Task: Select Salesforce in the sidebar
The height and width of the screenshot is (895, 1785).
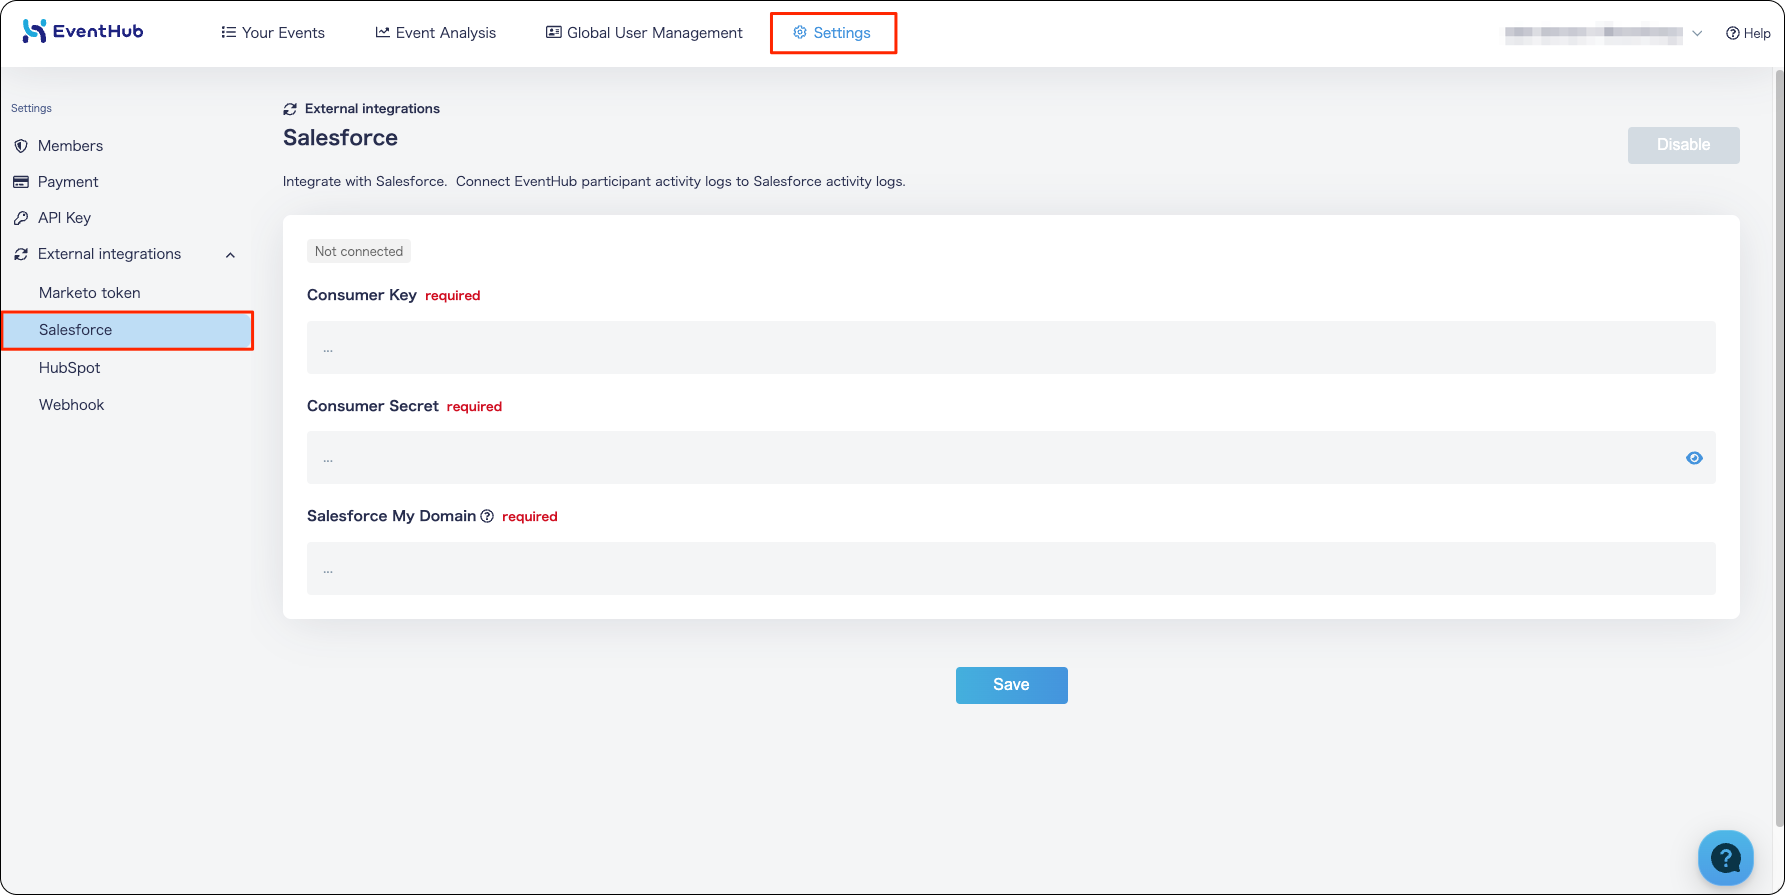Action: [x=127, y=330]
